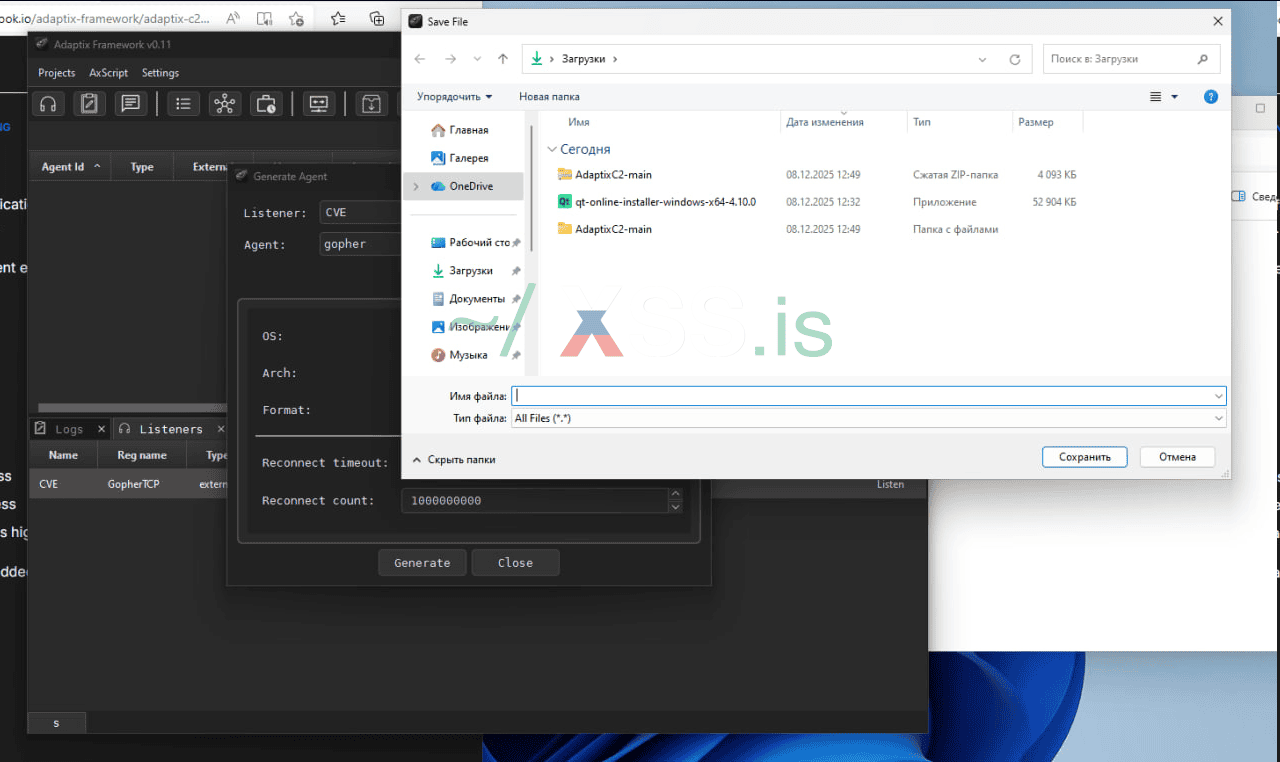Expand the address bar history dropdown

(983, 59)
